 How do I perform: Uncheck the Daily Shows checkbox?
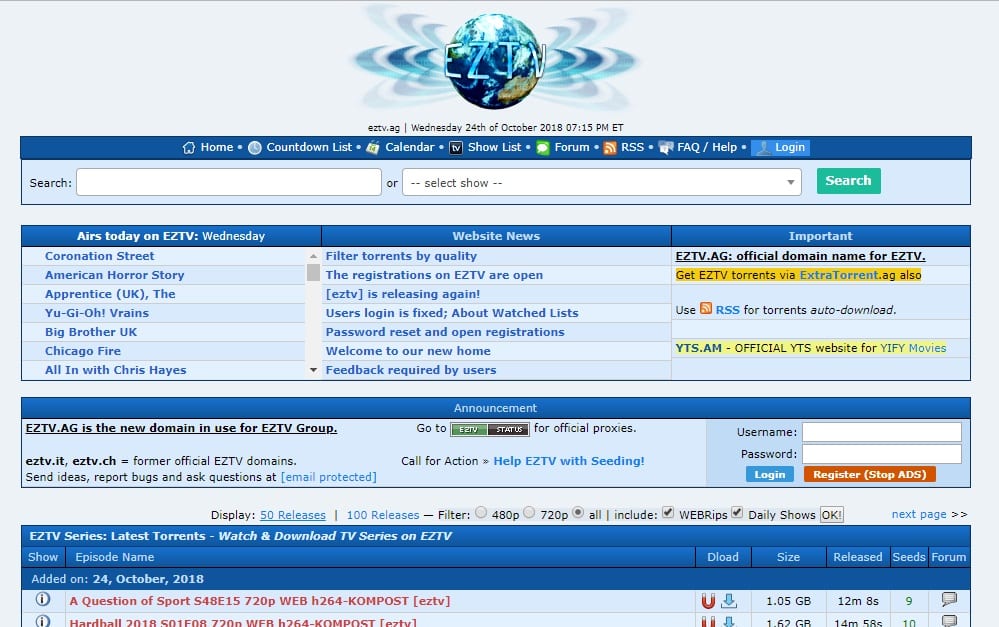[x=737, y=513]
